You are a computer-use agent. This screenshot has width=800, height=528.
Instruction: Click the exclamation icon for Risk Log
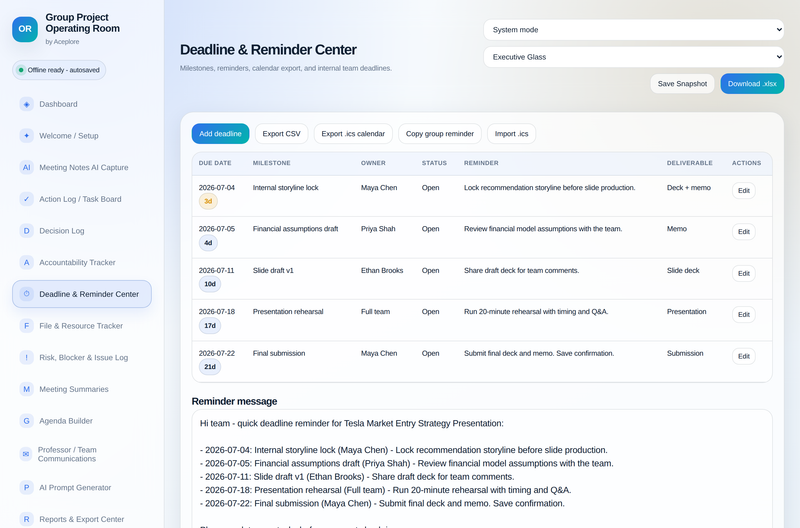(27, 357)
